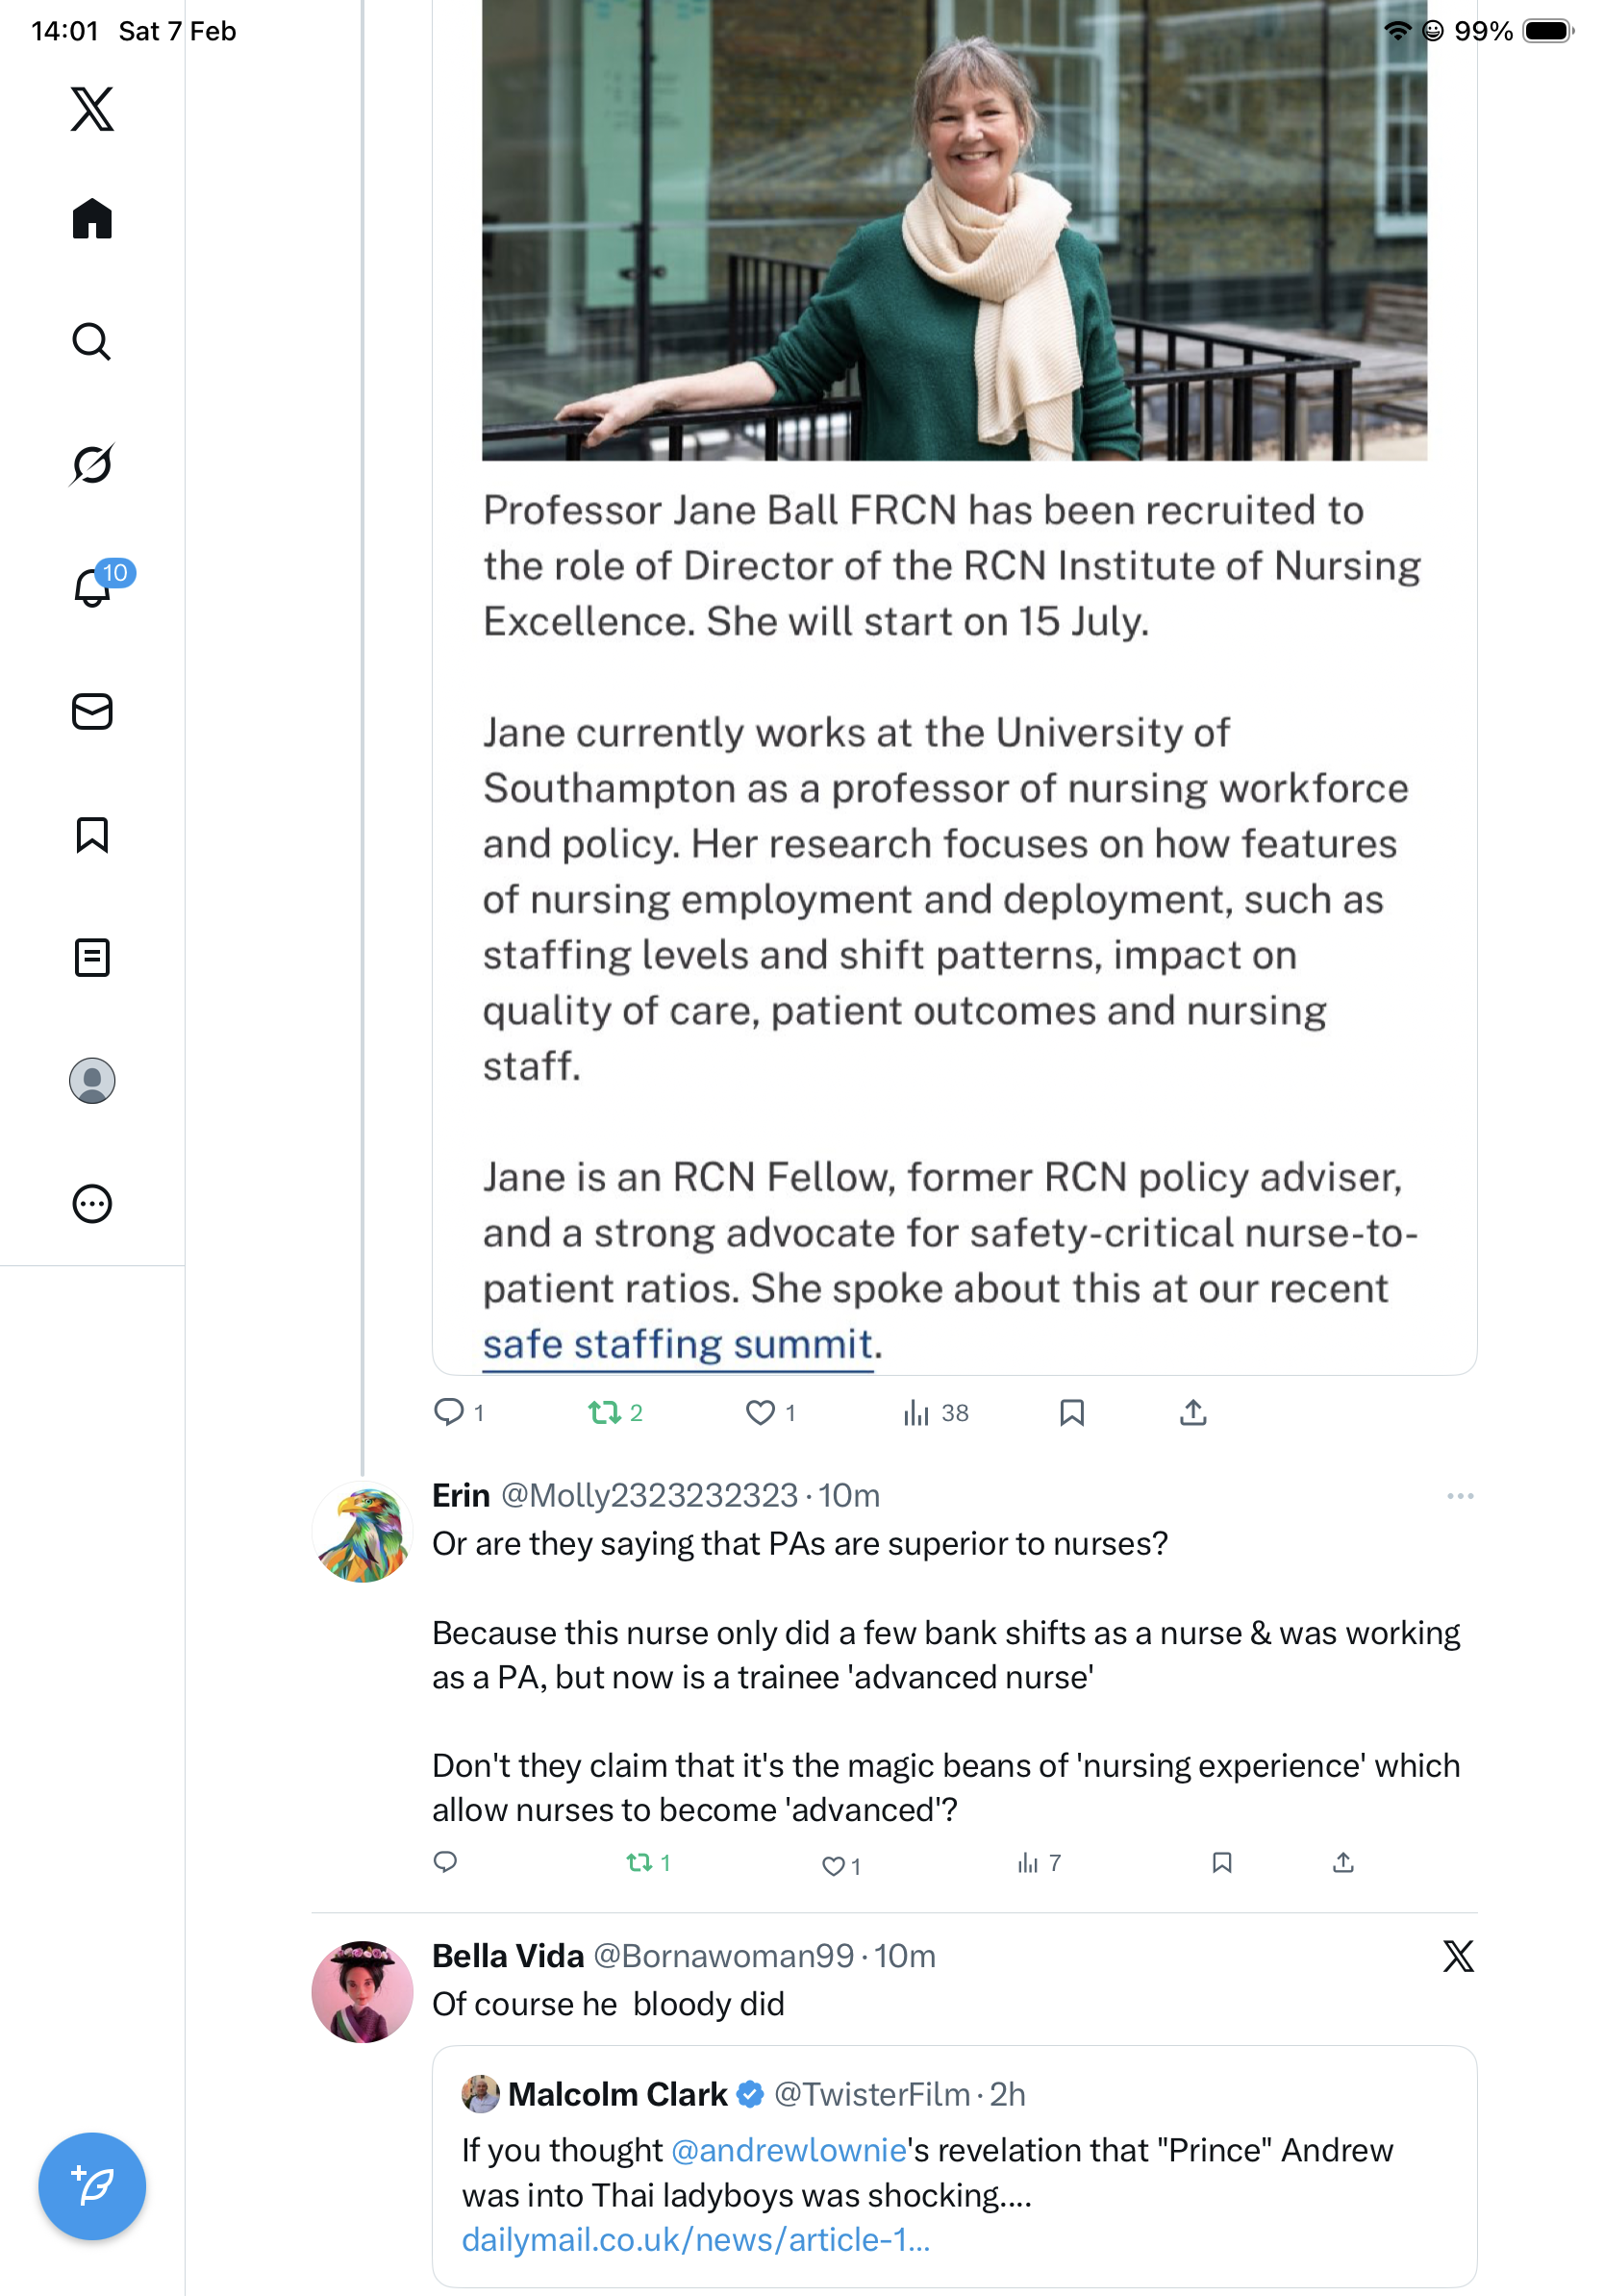Open the @andrewlownie mention

click(x=788, y=2149)
